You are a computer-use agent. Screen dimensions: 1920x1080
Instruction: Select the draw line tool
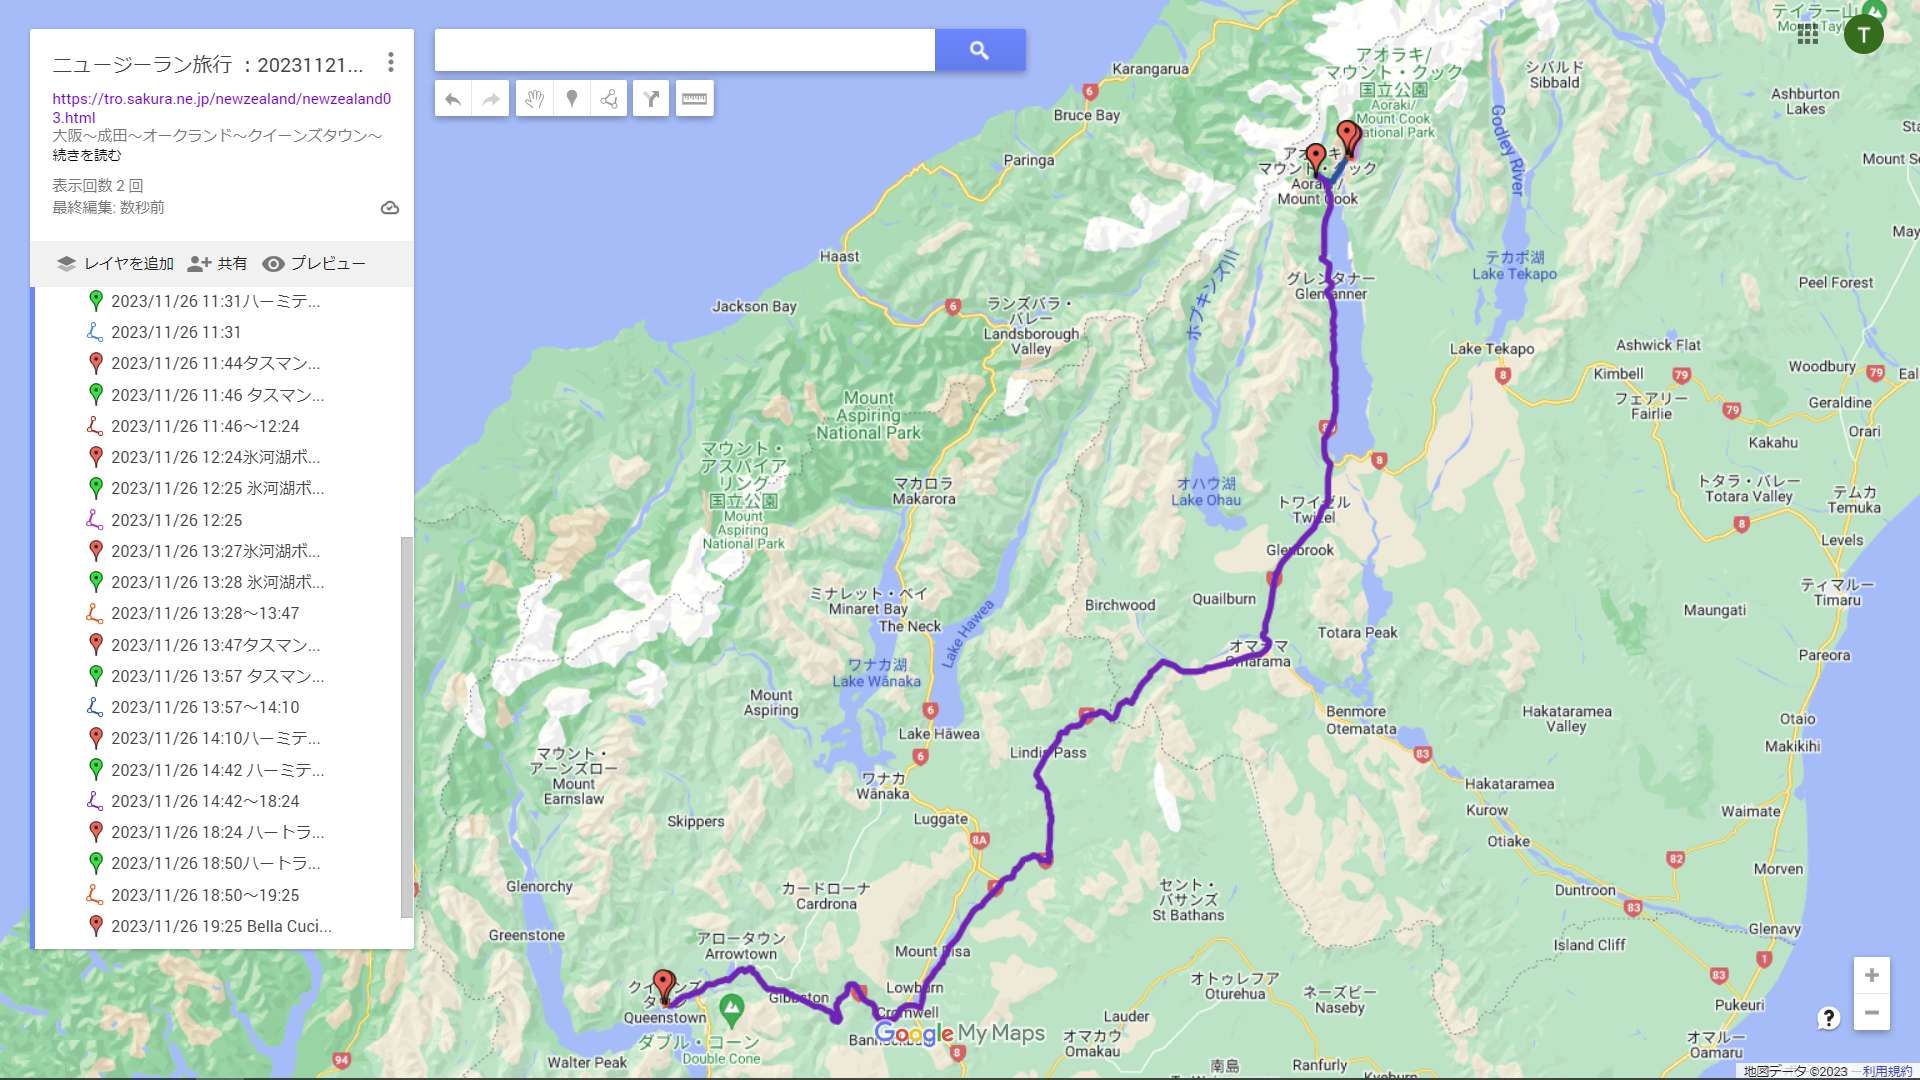(x=609, y=99)
